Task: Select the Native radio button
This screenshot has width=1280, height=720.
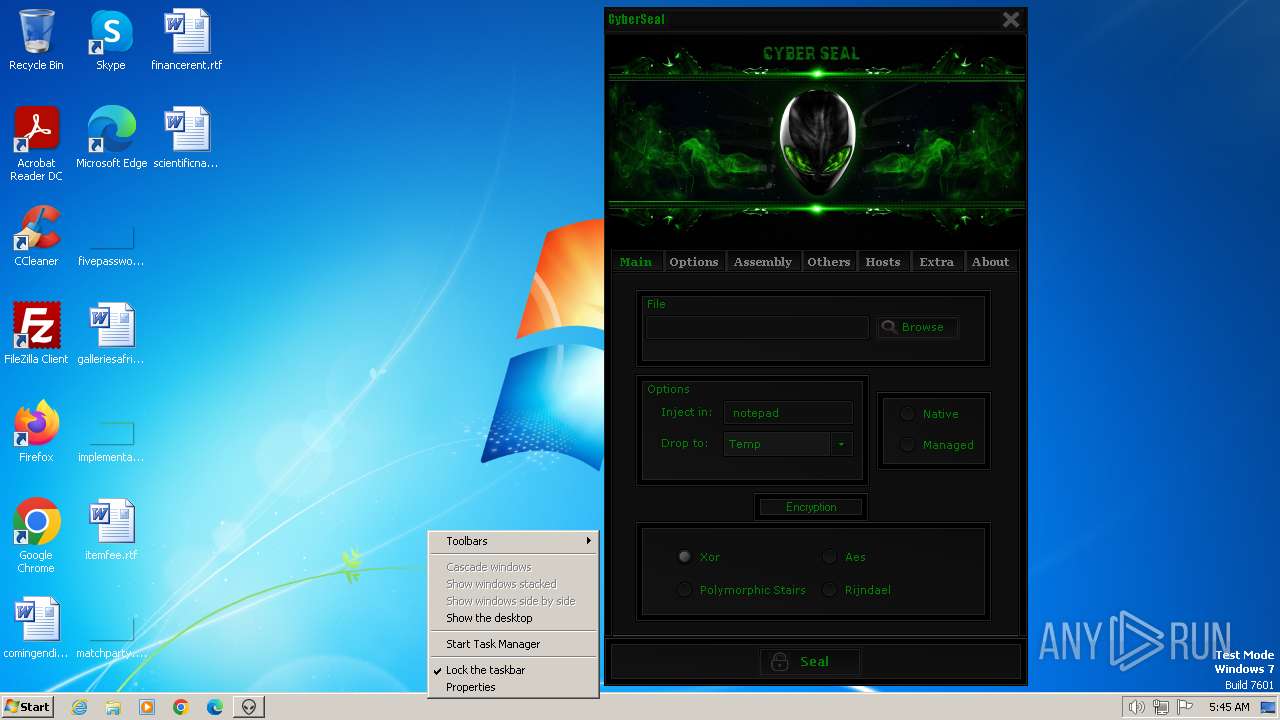Action: 907,414
